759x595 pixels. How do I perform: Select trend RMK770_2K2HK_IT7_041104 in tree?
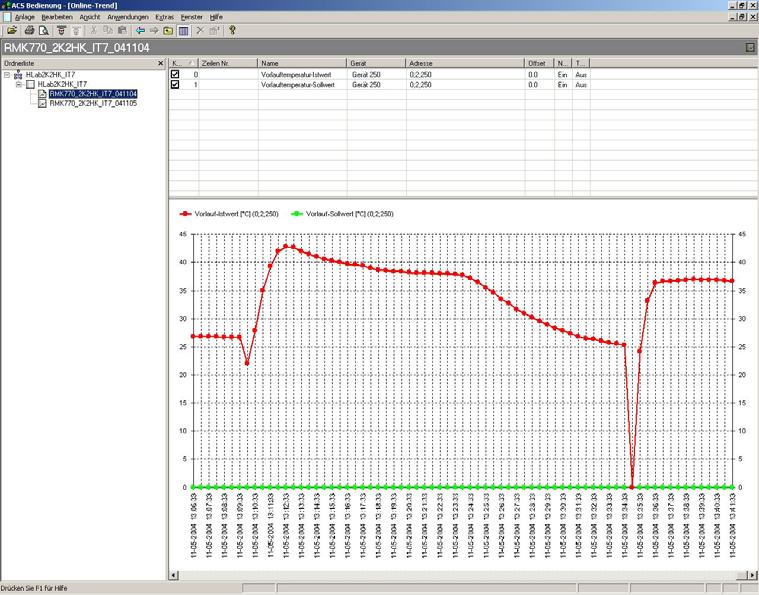click(x=93, y=93)
